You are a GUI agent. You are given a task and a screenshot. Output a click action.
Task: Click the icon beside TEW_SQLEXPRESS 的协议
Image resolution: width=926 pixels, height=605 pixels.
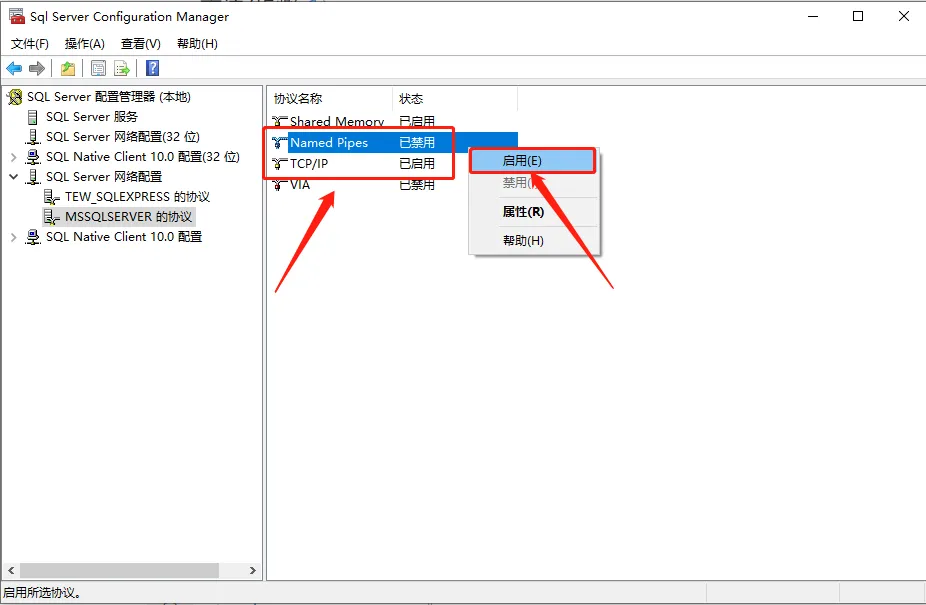click(x=52, y=197)
